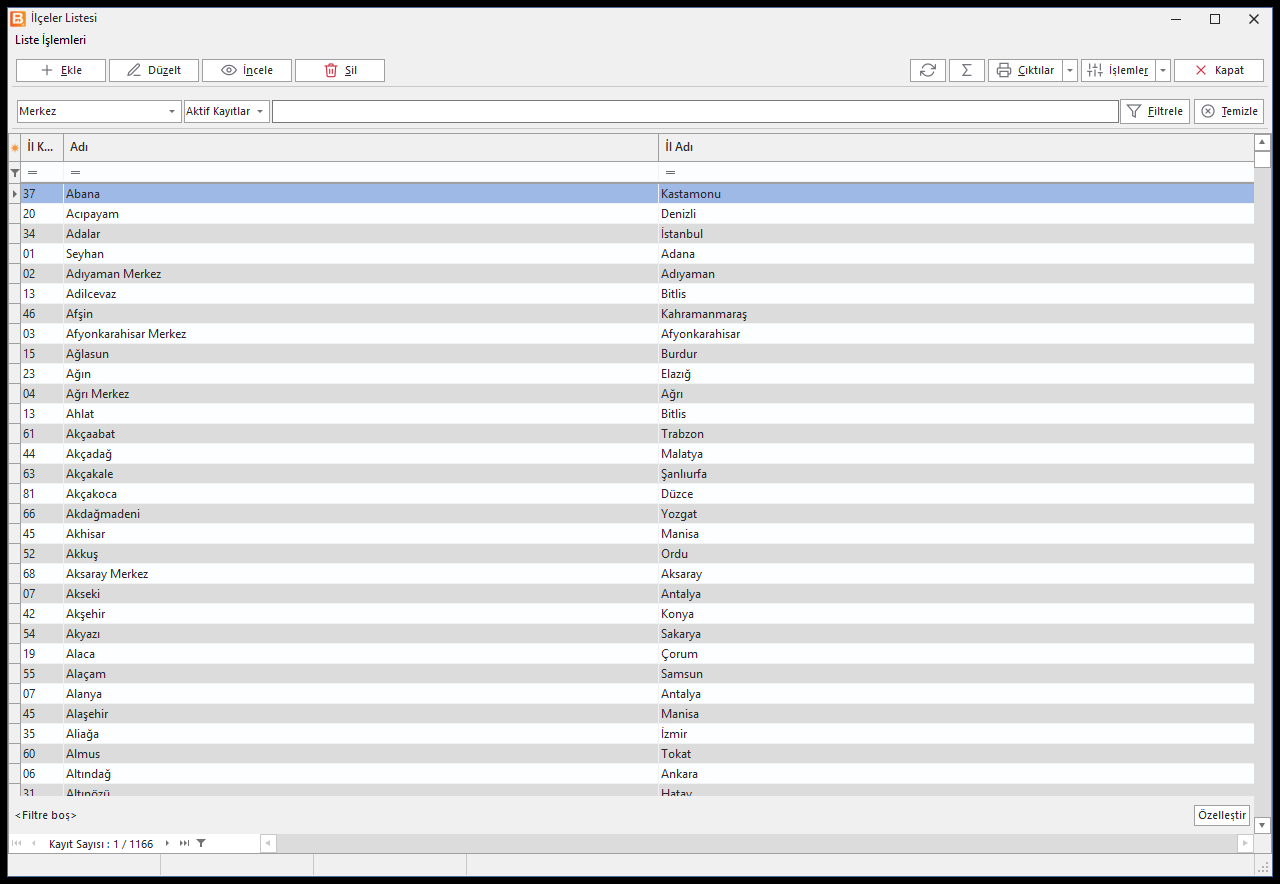Click vertical scrollbar down arrow
Image resolution: width=1280 pixels, height=884 pixels.
click(x=1262, y=826)
